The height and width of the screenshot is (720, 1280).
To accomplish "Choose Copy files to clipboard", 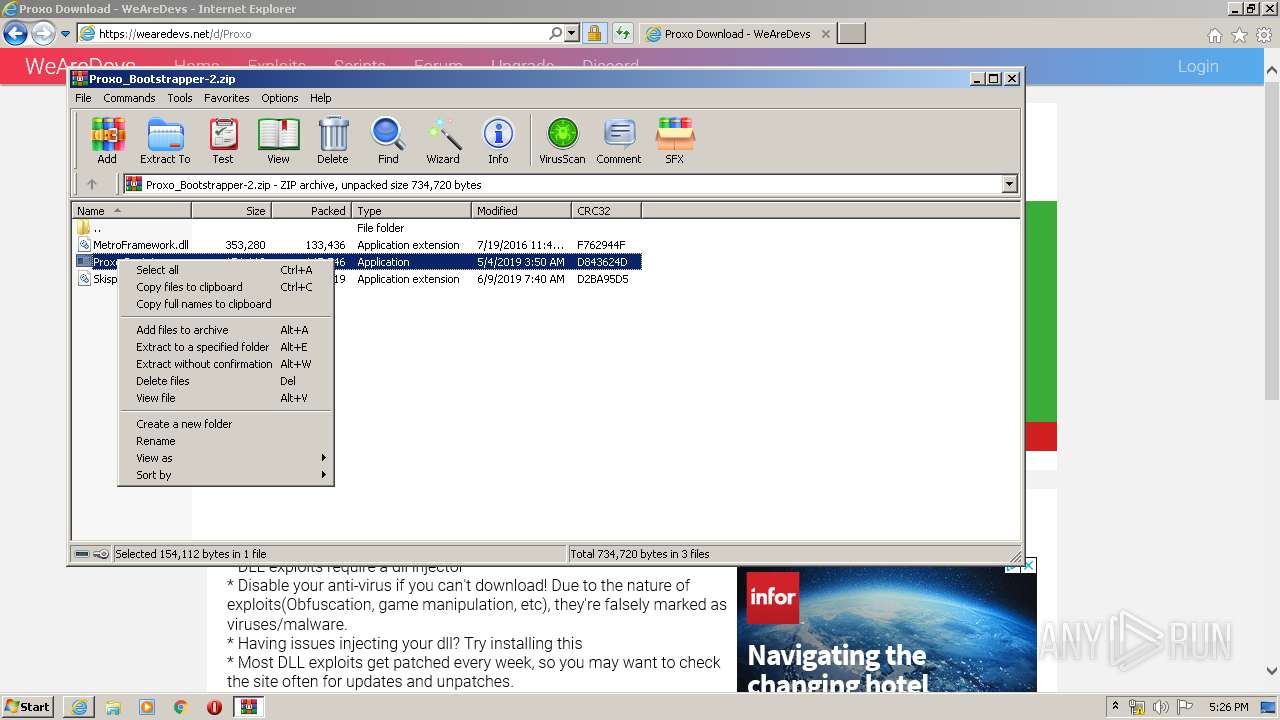I will tap(226, 287).
